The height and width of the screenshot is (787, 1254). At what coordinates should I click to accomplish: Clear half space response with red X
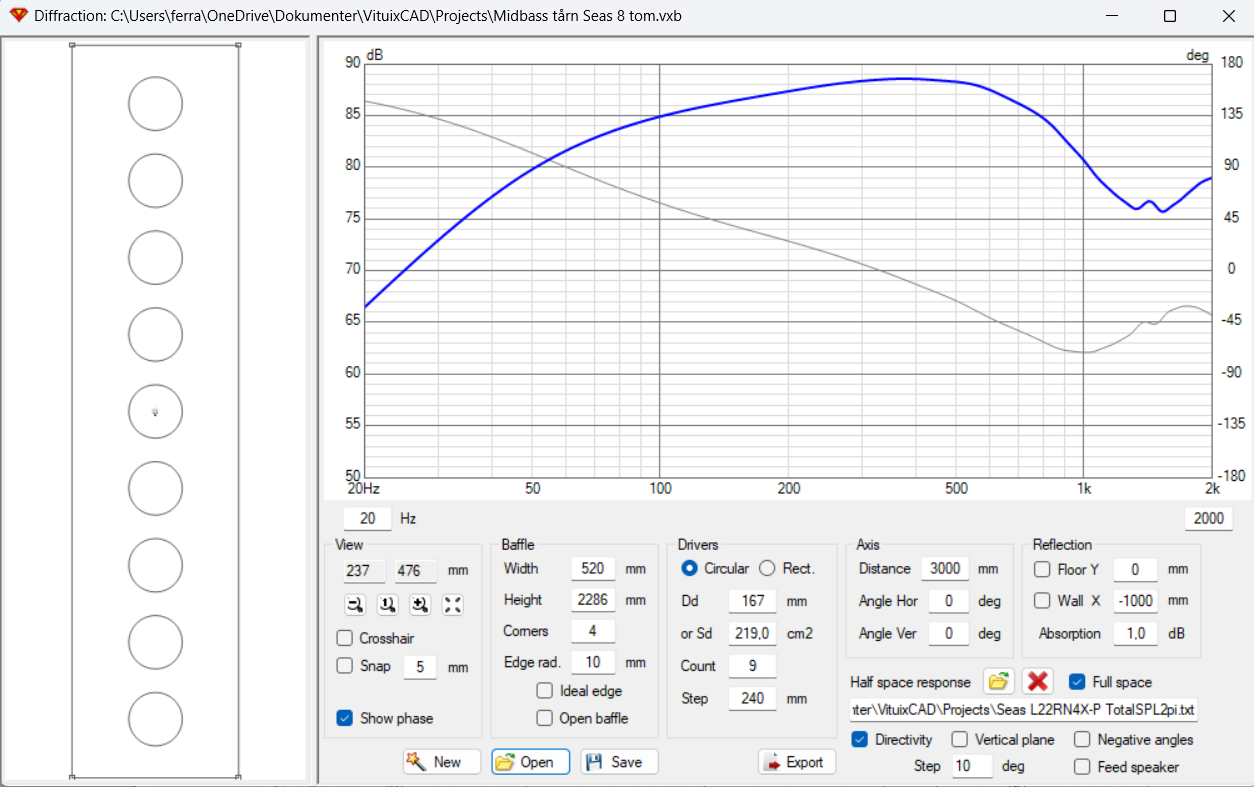click(x=1038, y=682)
